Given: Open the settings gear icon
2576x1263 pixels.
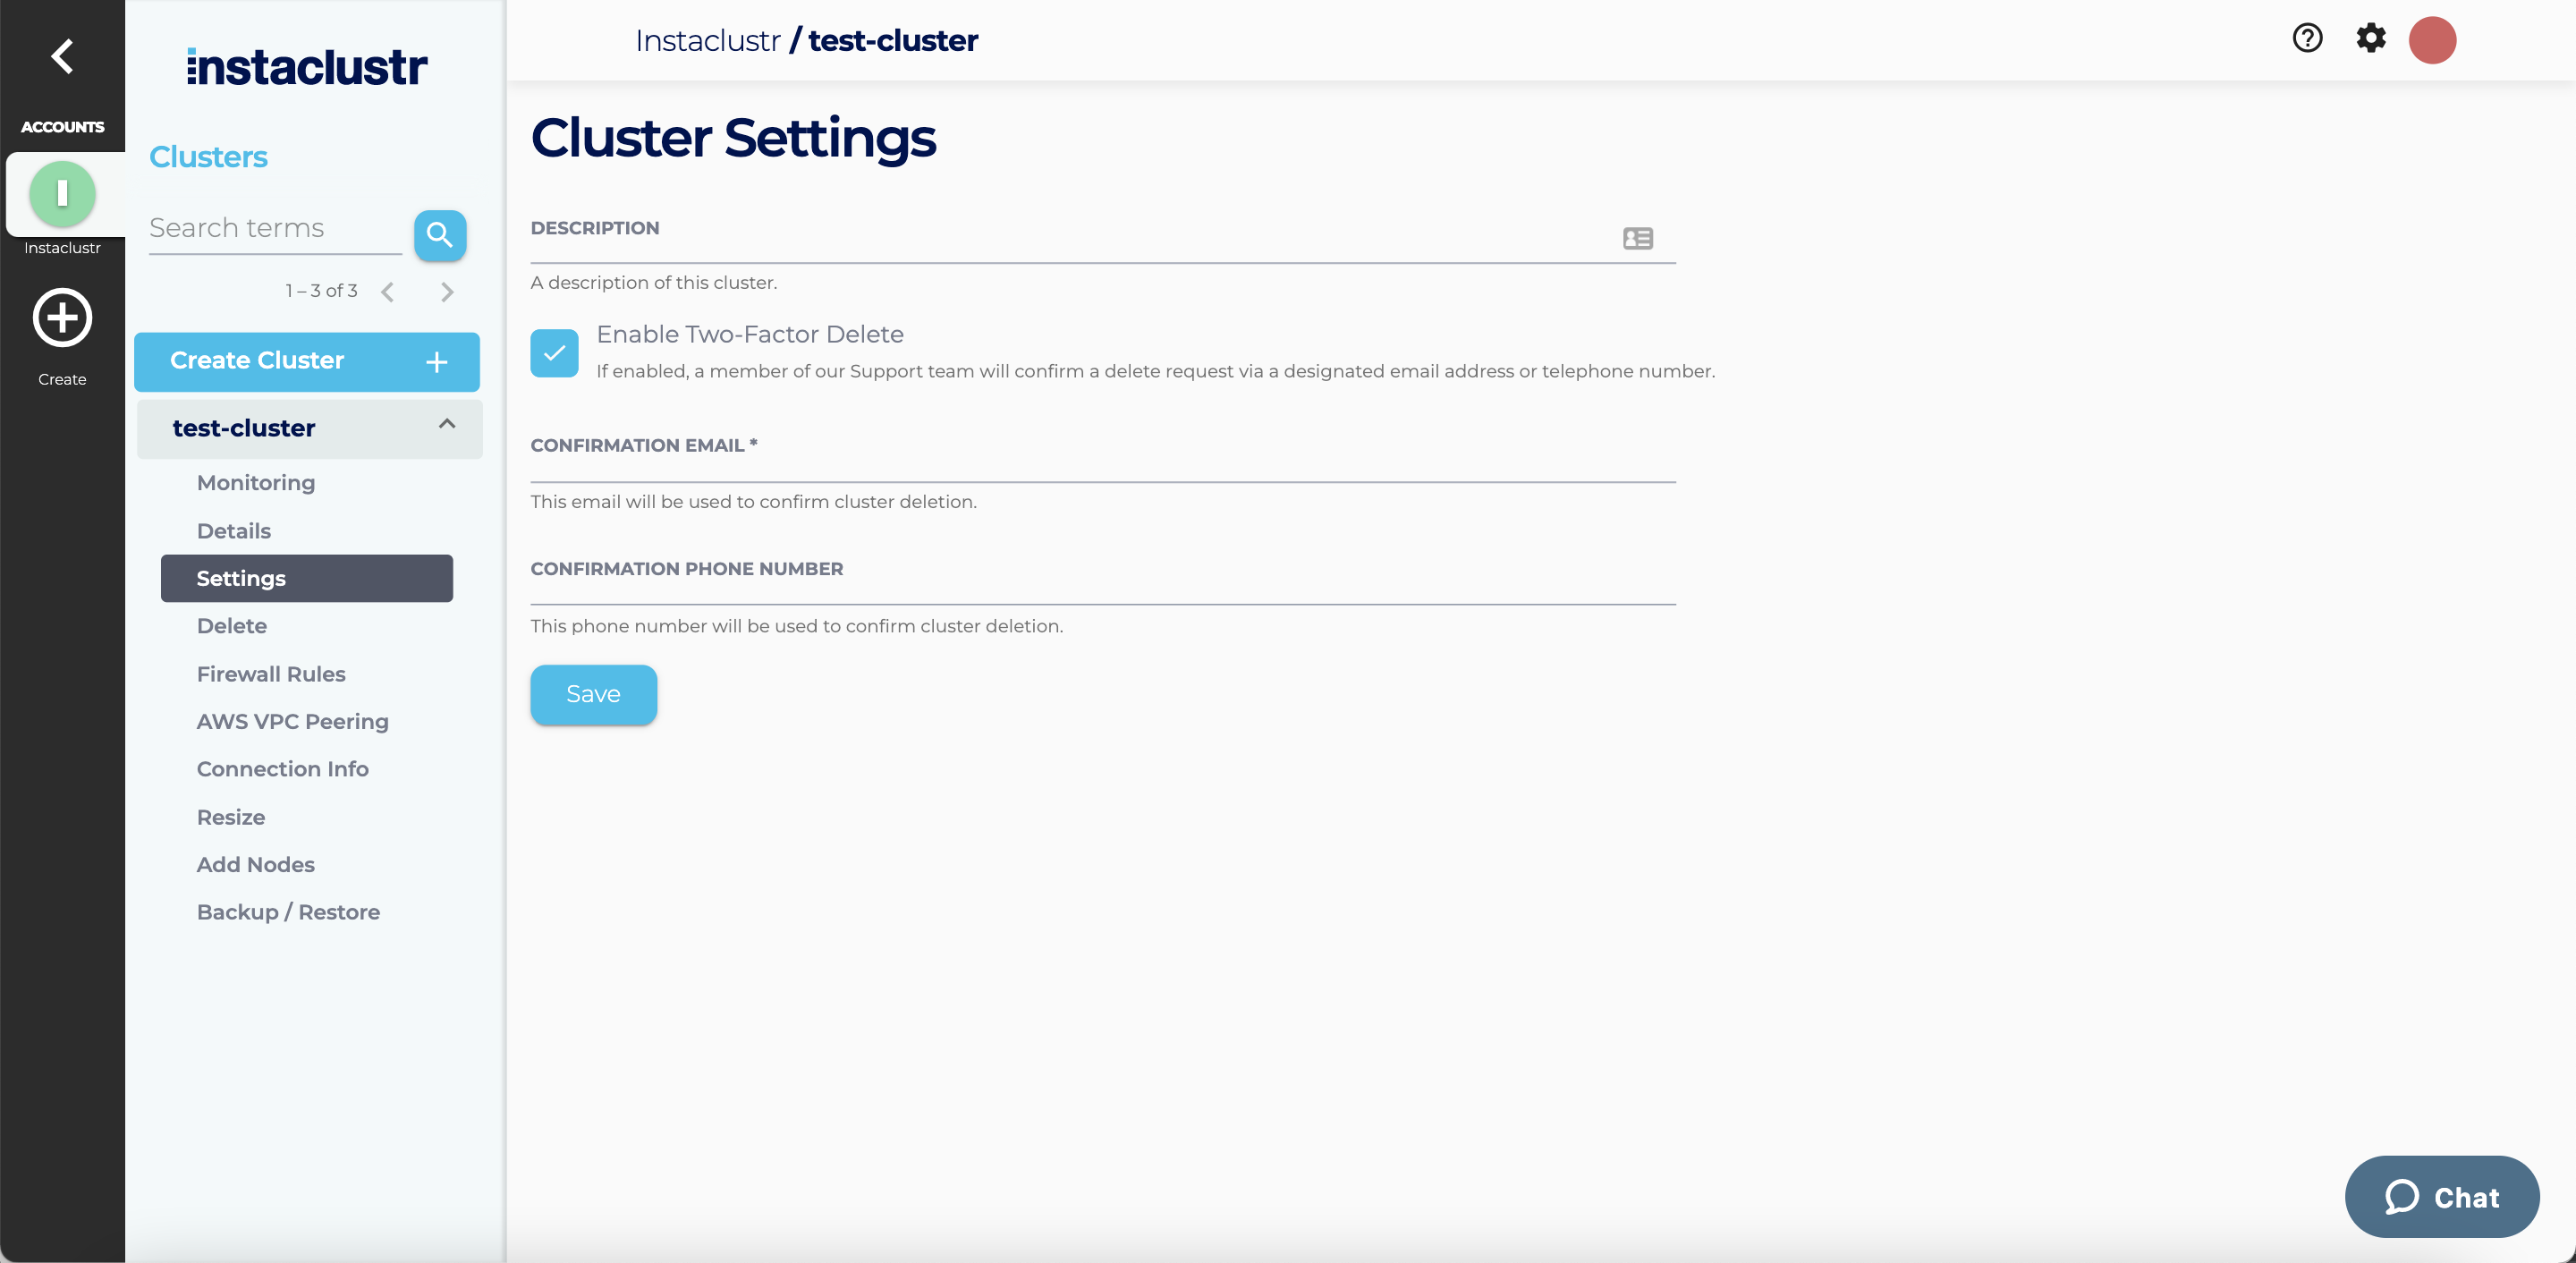Looking at the screenshot, I should tap(2371, 39).
